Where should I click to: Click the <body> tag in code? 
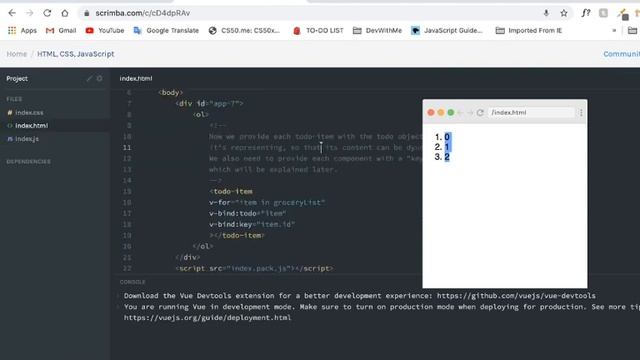click(171, 93)
